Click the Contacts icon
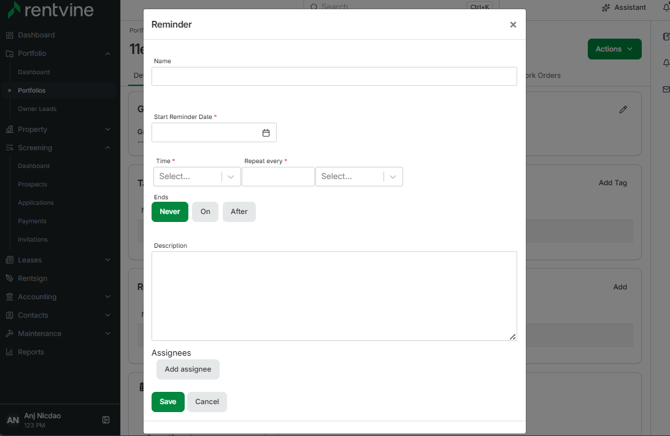670x436 pixels. click(x=9, y=315)
